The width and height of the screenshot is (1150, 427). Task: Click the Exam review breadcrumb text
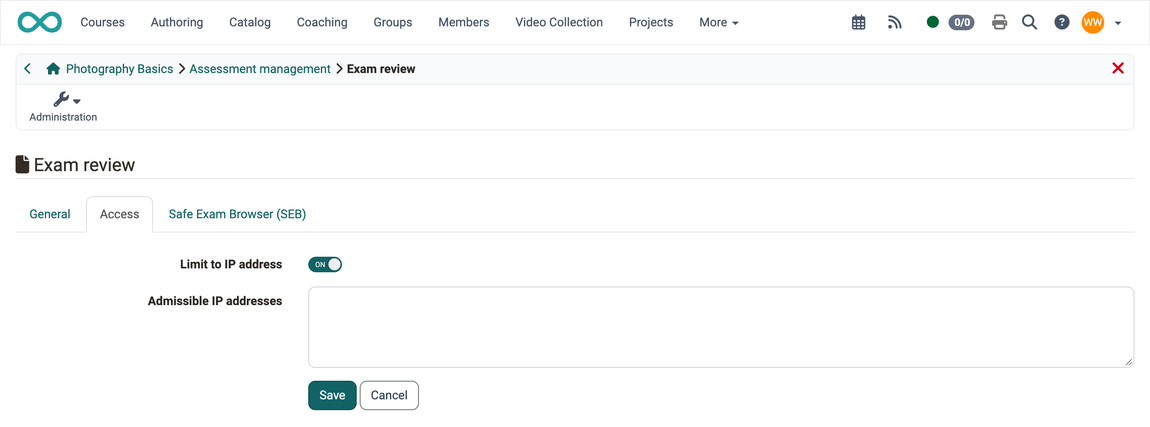coord(381,69)
